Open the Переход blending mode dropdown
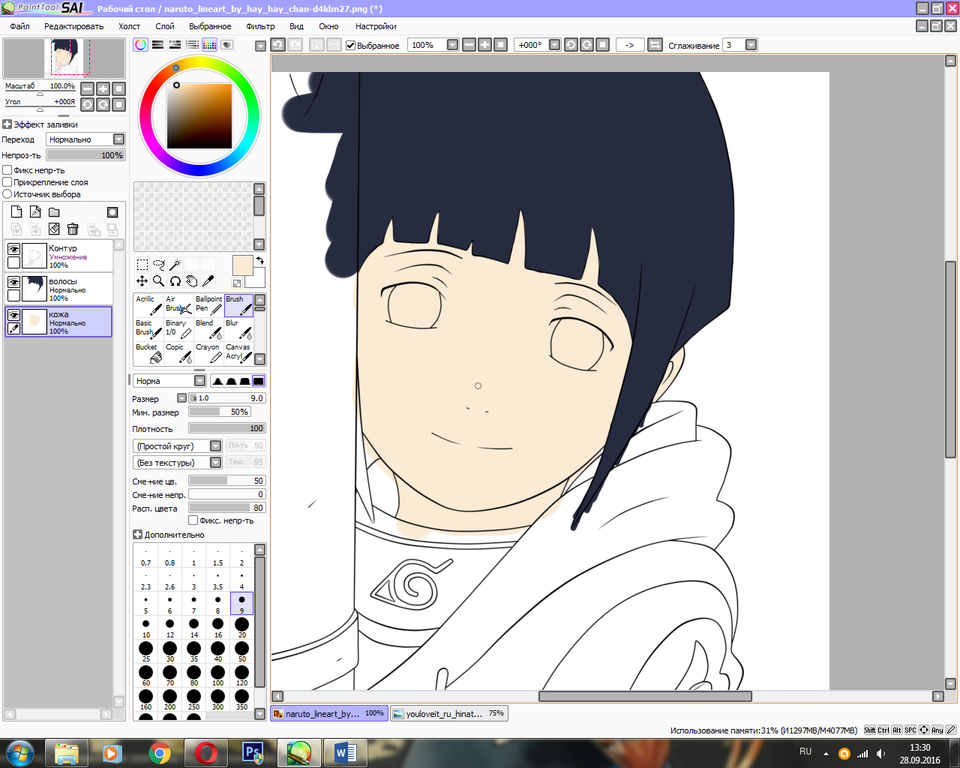960x768 pixels. tap(119, 139)
